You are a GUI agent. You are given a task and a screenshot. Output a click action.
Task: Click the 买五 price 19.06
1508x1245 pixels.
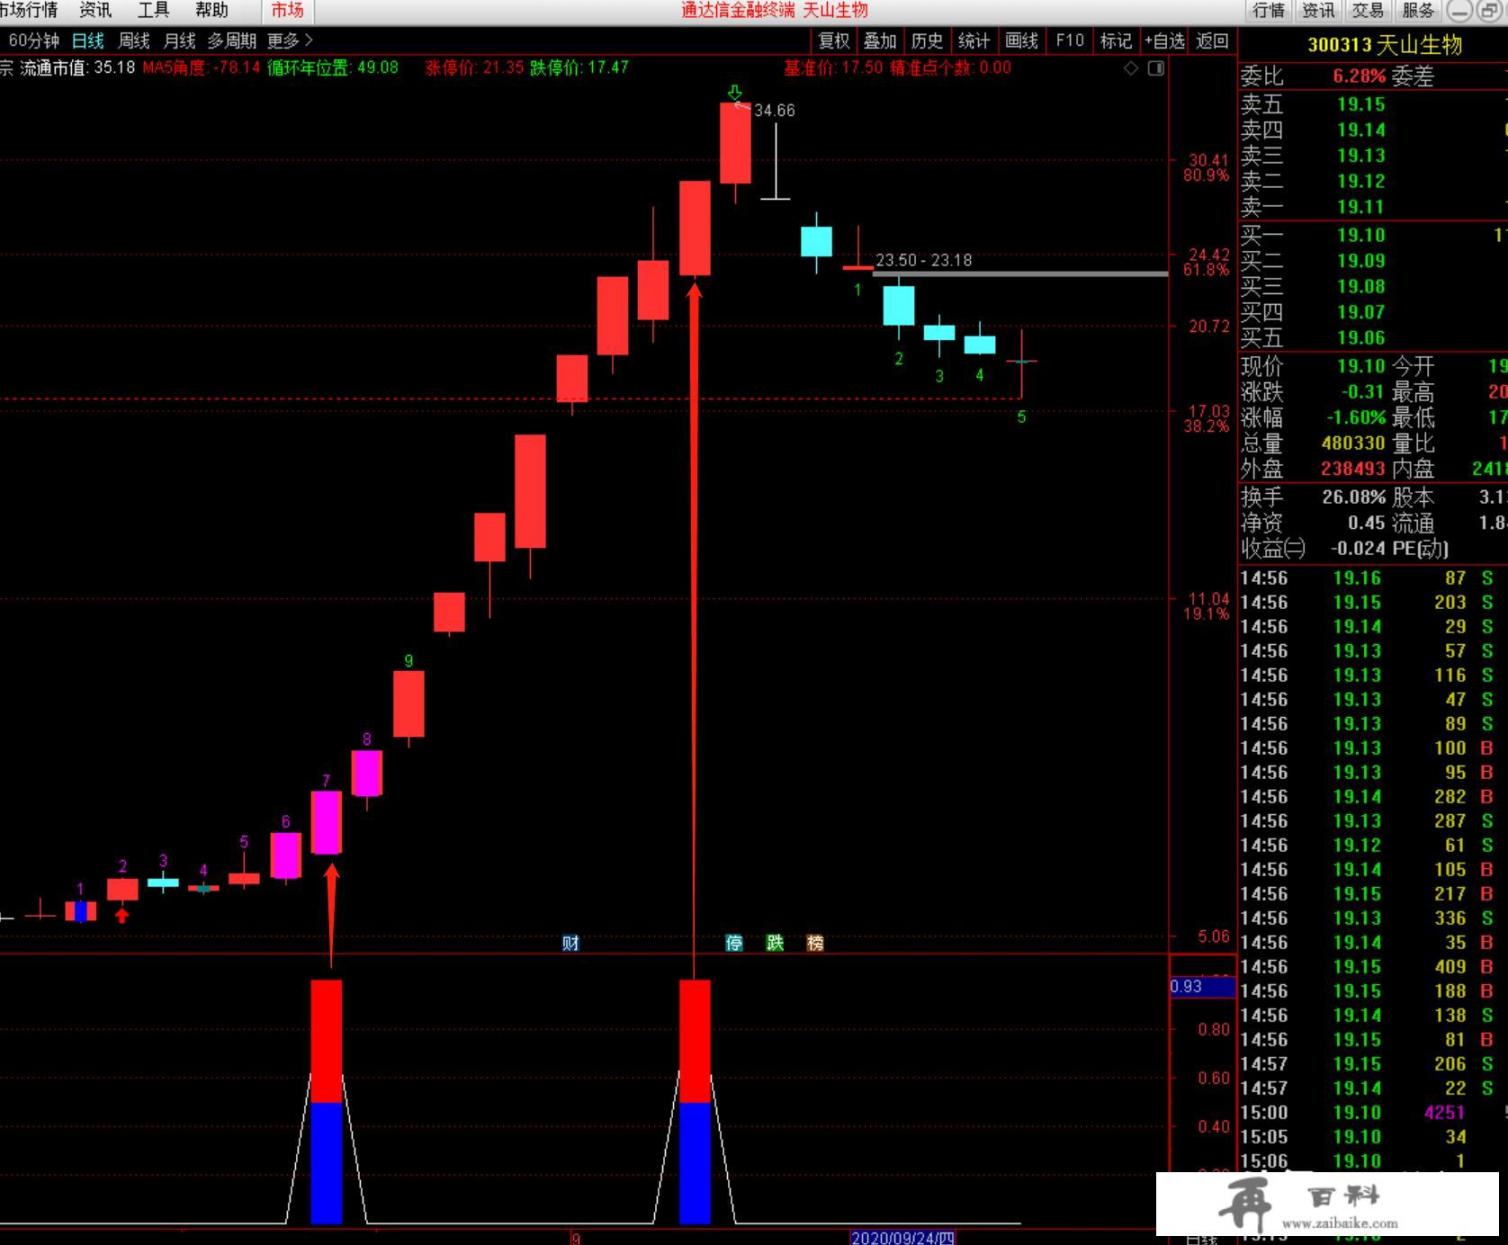pos(1361,338)
